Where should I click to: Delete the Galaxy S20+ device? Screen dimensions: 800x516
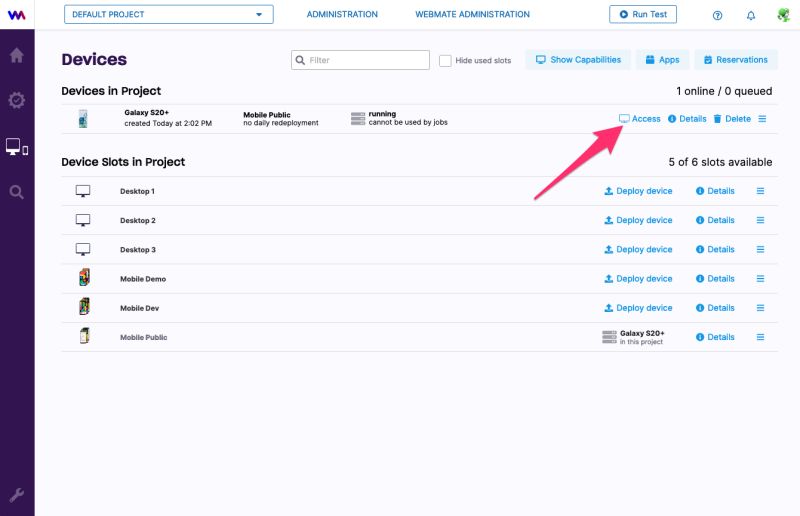(x=732, y=119)
